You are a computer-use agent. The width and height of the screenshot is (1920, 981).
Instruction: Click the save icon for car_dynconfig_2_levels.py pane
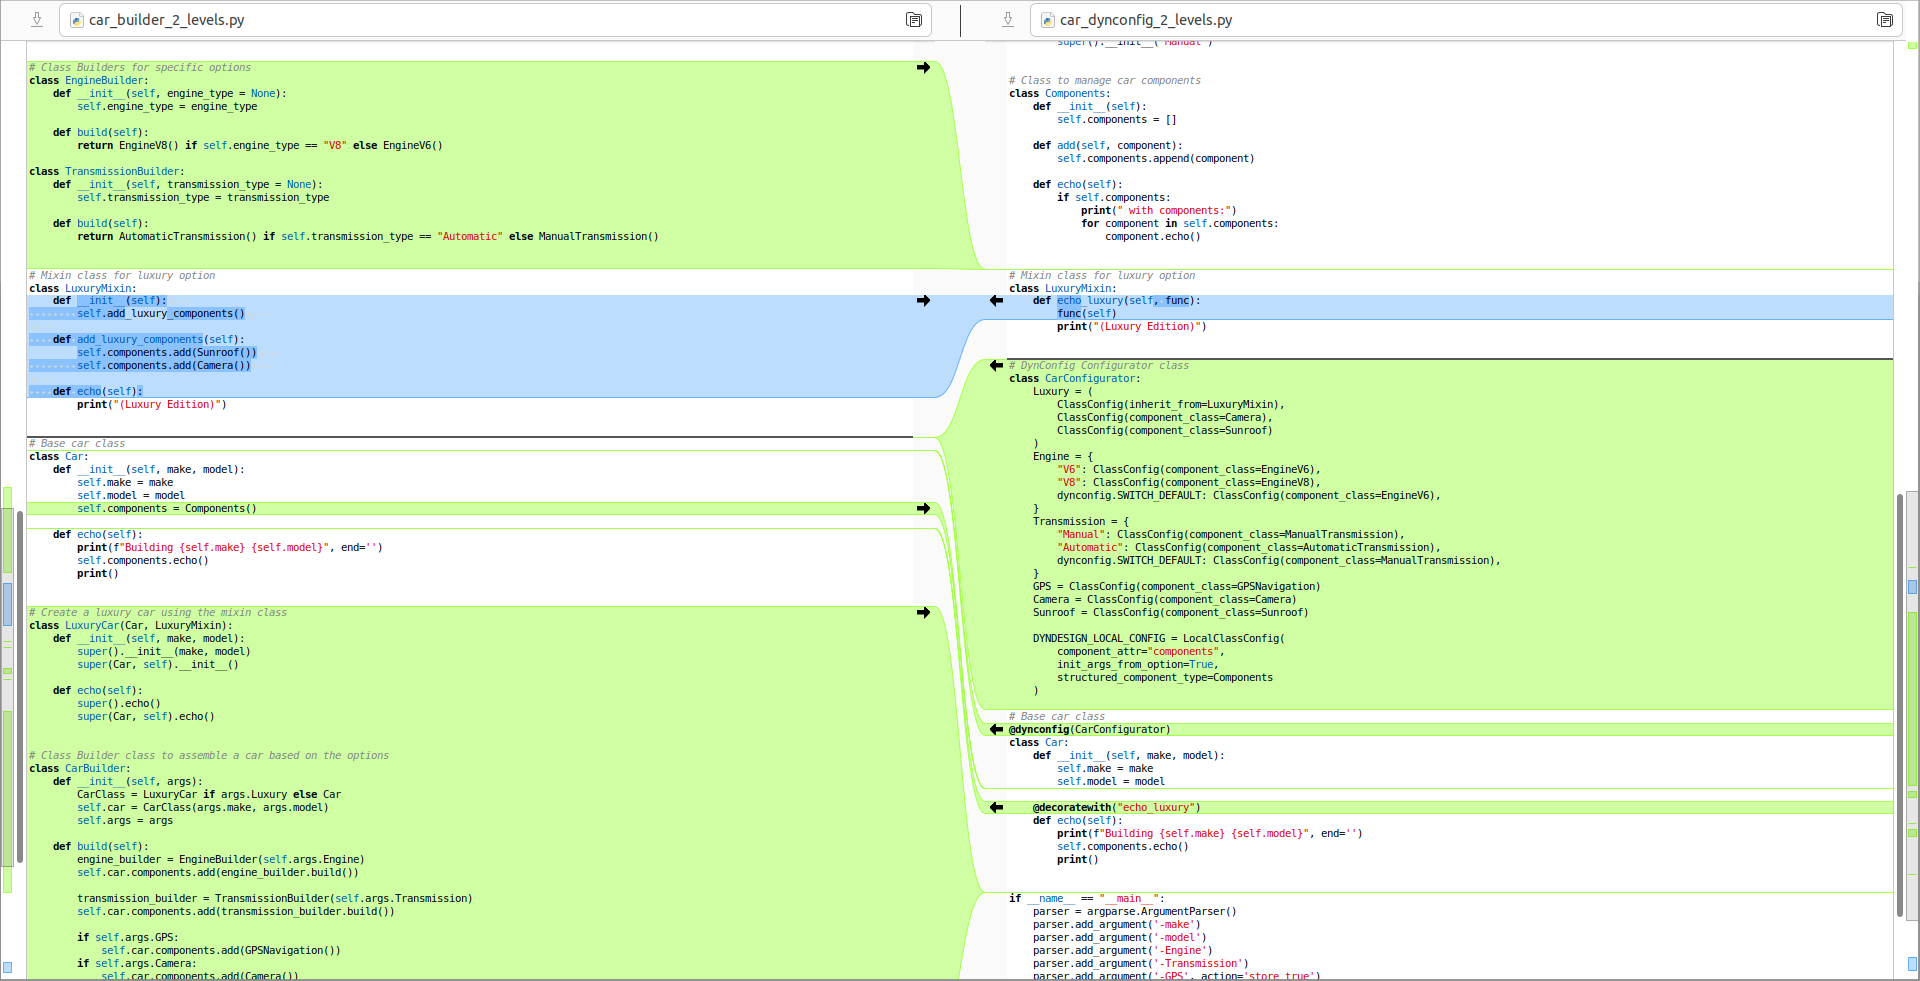1008,19
